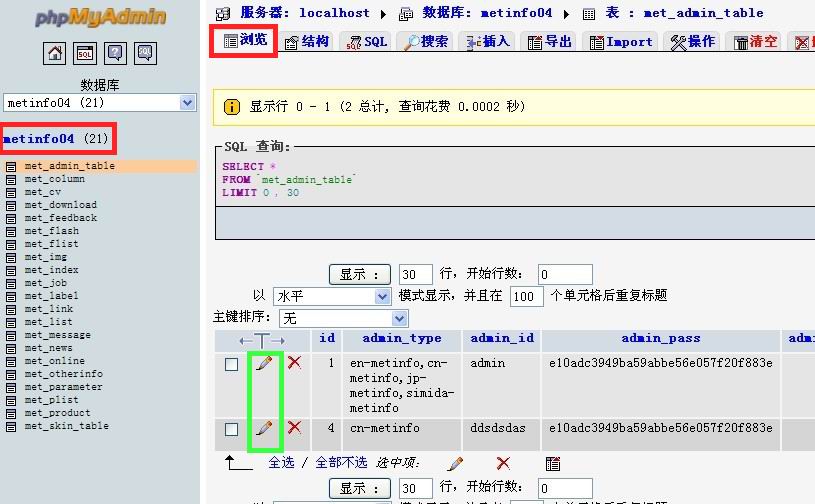Switch to the SQL tab
Image resolution: width=815 pixels, height=504 pixels.
pos(367,41)
